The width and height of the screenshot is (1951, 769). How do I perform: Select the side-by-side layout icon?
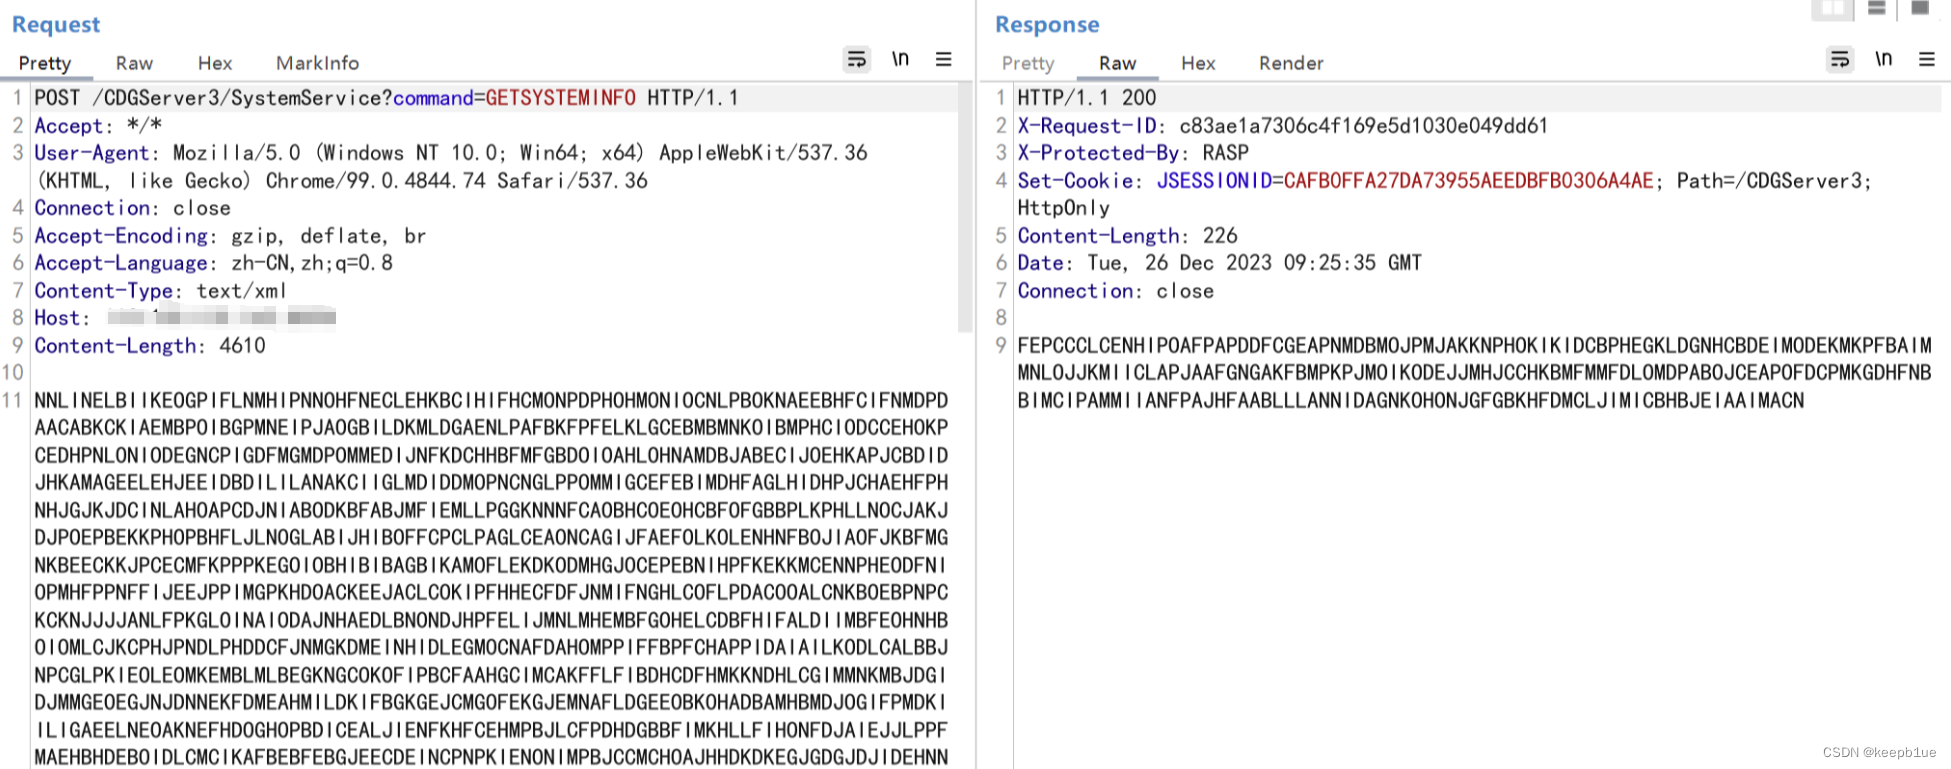(x=1833, y=9)
